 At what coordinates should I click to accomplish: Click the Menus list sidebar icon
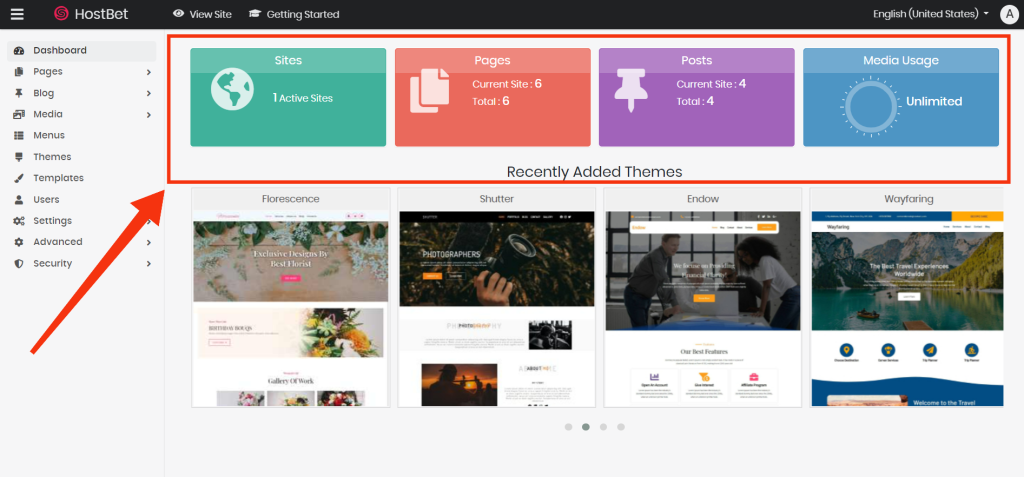point(19,135)
